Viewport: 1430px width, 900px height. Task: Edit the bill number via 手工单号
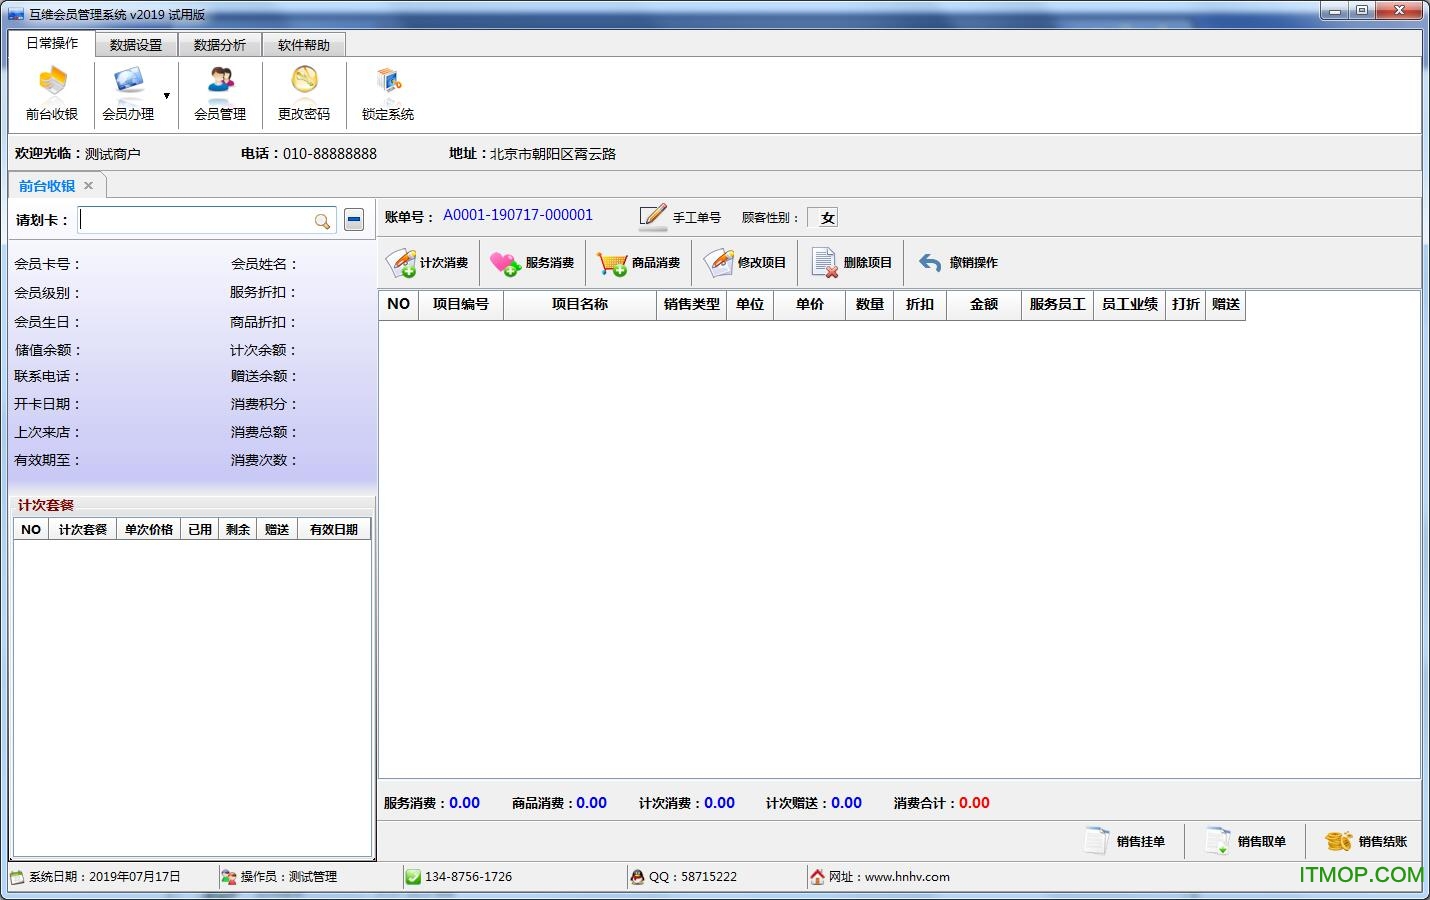680,216
